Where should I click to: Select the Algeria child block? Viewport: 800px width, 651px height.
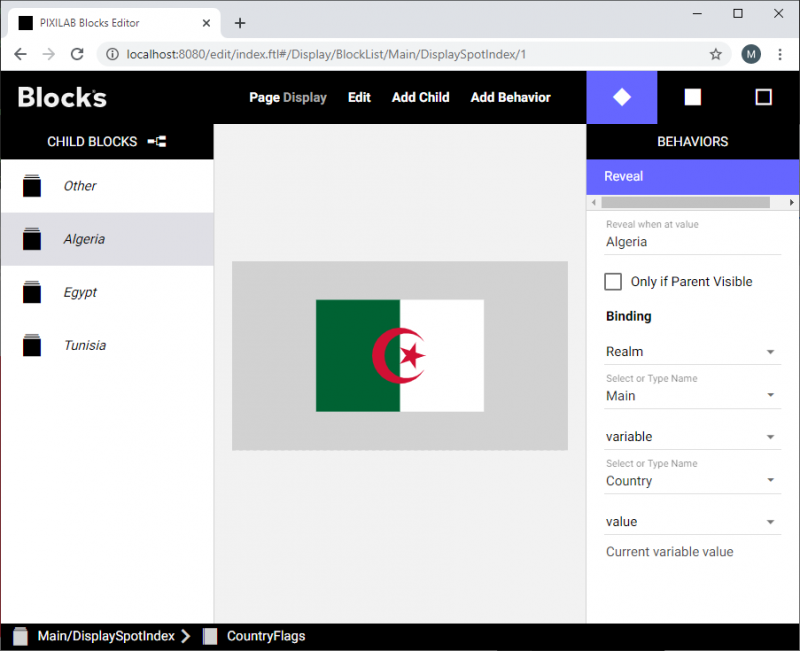pyautogui.click(x=107, y=239)
